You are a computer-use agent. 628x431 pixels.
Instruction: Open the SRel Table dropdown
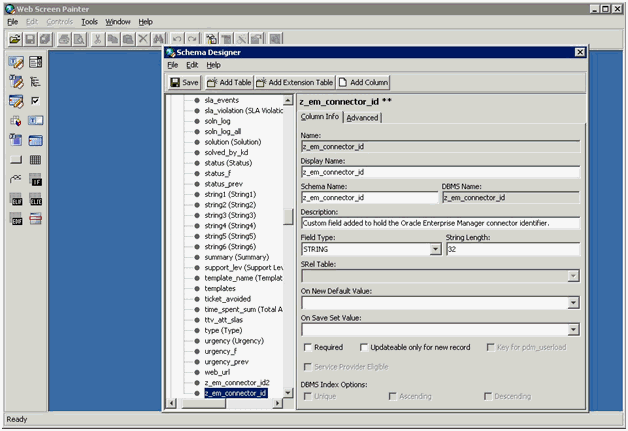point(573,276)
